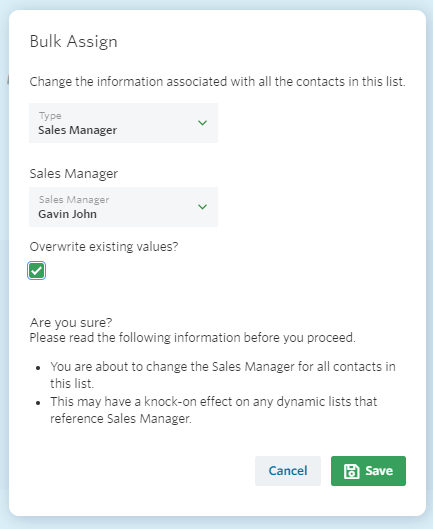Click the green chevron beside Gavin John
433x529 pixels.
pyautogui.click(x=202, y=207)
